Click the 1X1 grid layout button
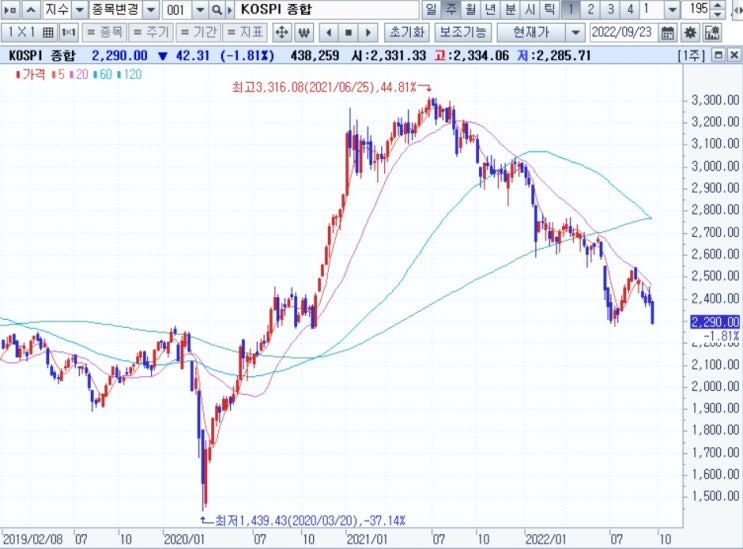Viewport: 743px width, 549px height. pos(29,32)
